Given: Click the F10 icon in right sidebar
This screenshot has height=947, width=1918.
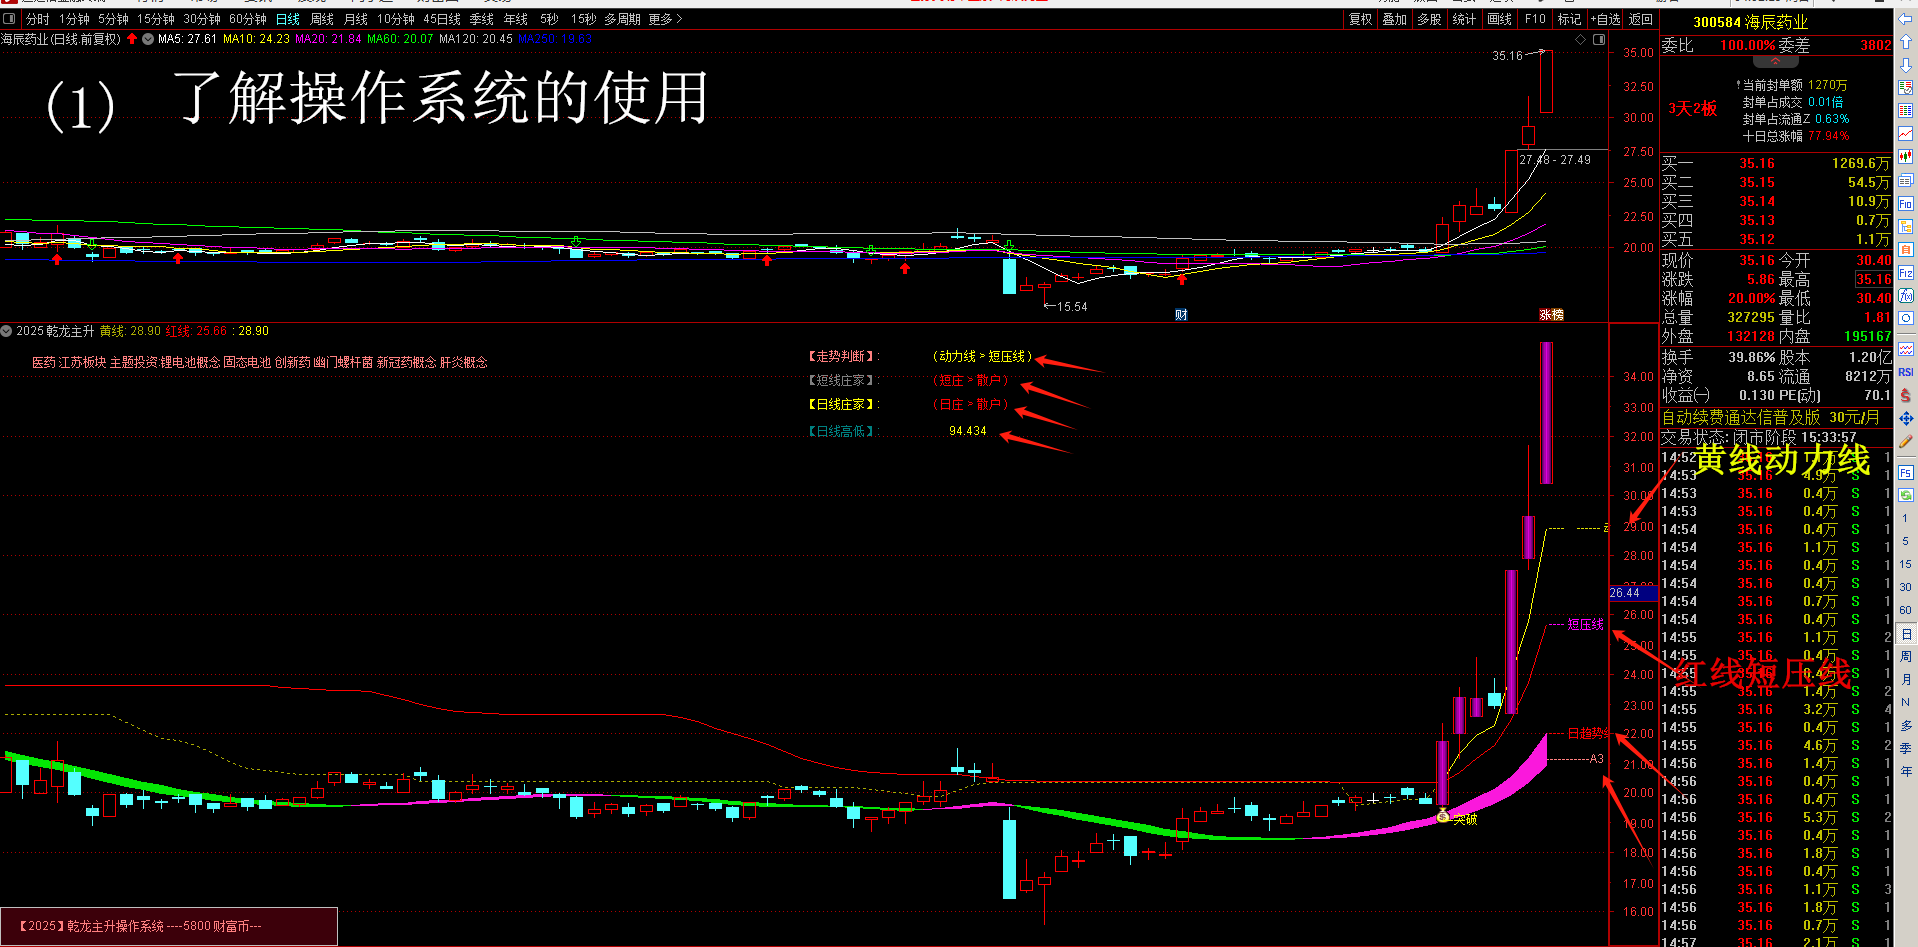Looking at the screenshot, I should pos(1906,203).
